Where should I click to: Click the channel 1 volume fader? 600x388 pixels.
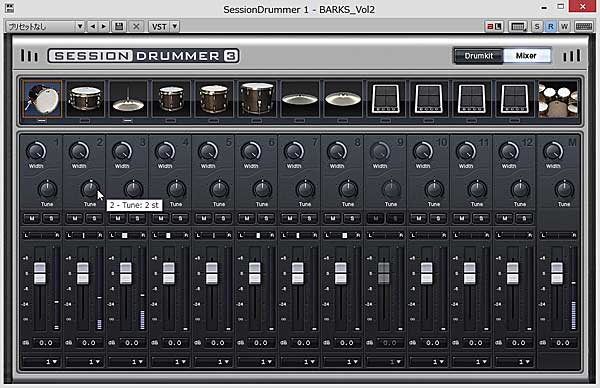[40, 273]
